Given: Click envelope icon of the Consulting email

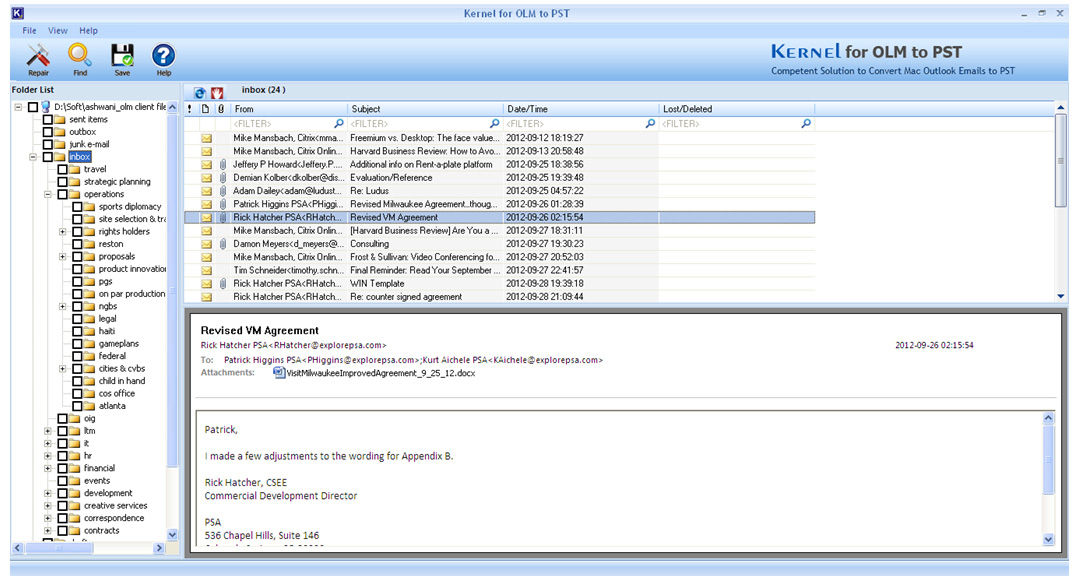Looking at the screenshot, I should point(206,244).
